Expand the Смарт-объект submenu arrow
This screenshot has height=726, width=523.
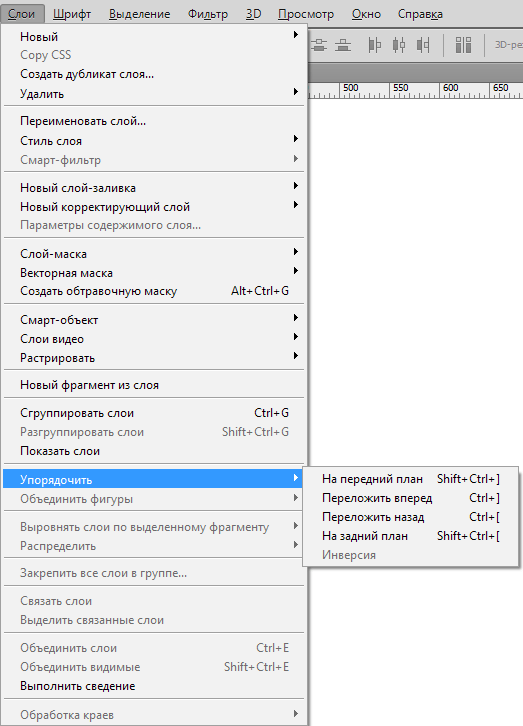click(x=295, y=318)
